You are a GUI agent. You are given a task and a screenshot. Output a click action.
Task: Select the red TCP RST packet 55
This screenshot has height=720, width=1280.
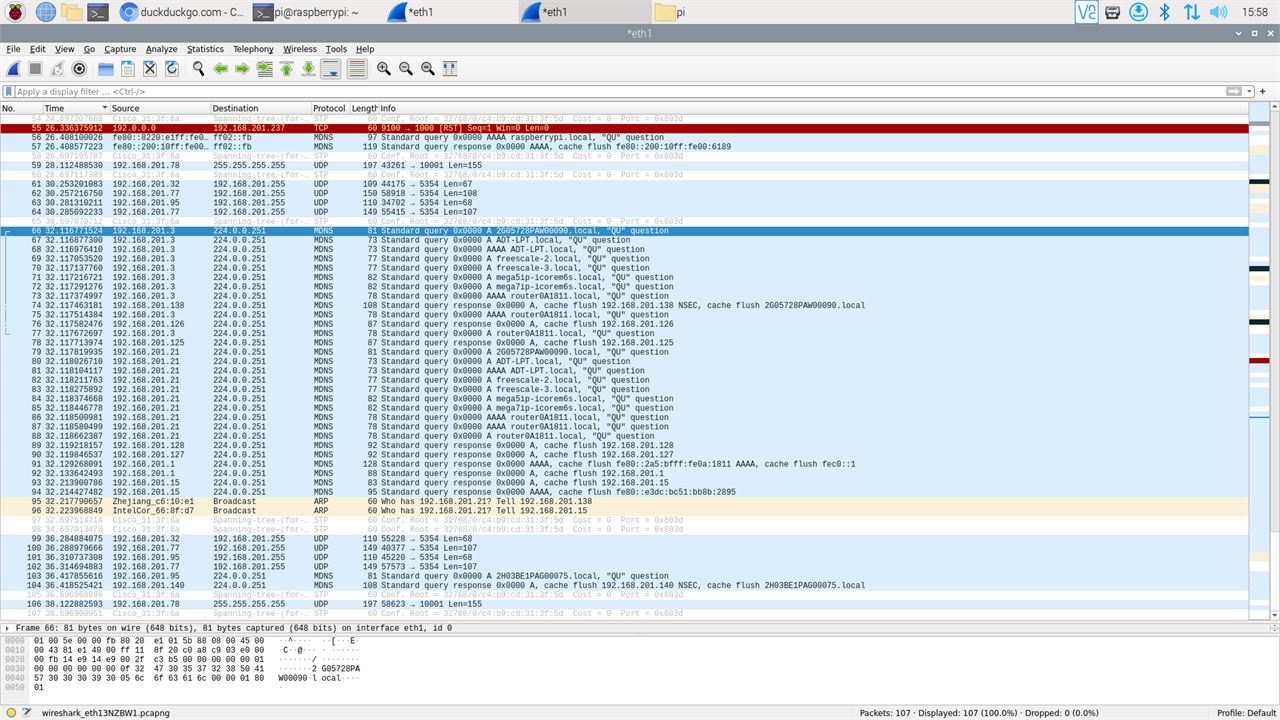click(624, 128)
